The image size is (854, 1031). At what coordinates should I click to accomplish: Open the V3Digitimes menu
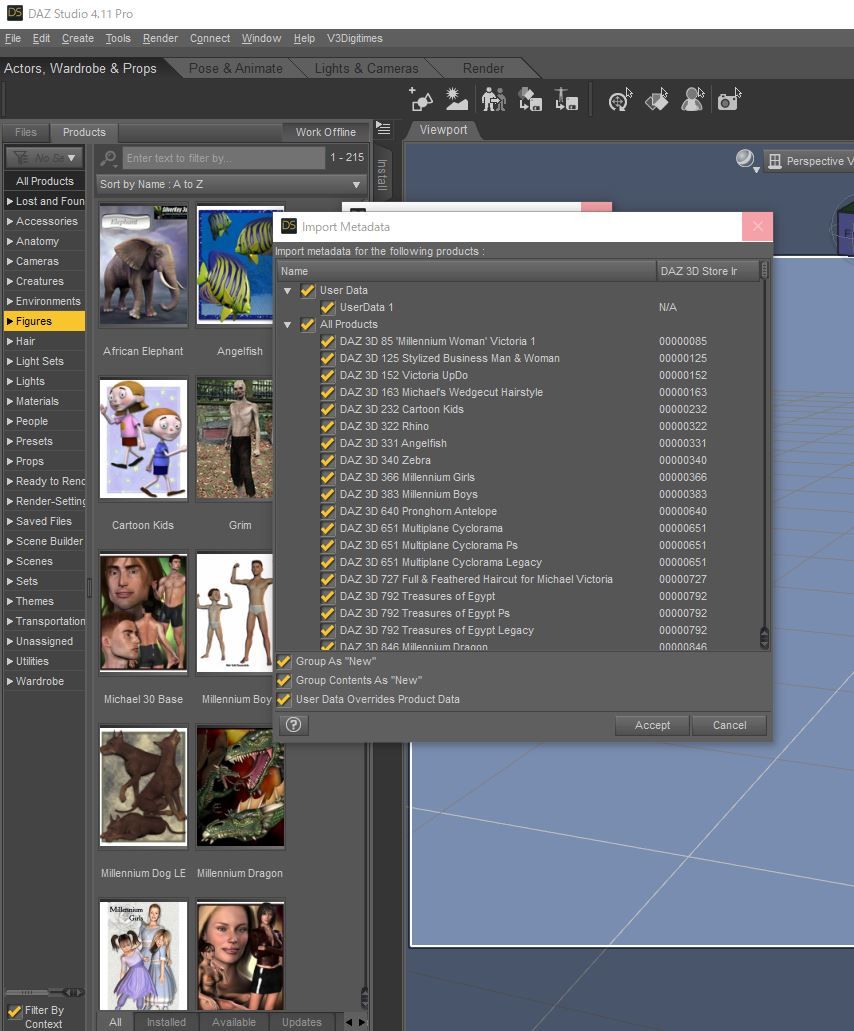coord(354,38)
